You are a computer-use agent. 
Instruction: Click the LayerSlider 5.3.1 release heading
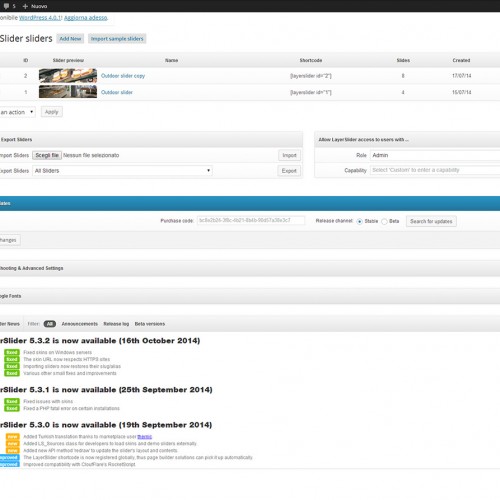pos(106,390)
